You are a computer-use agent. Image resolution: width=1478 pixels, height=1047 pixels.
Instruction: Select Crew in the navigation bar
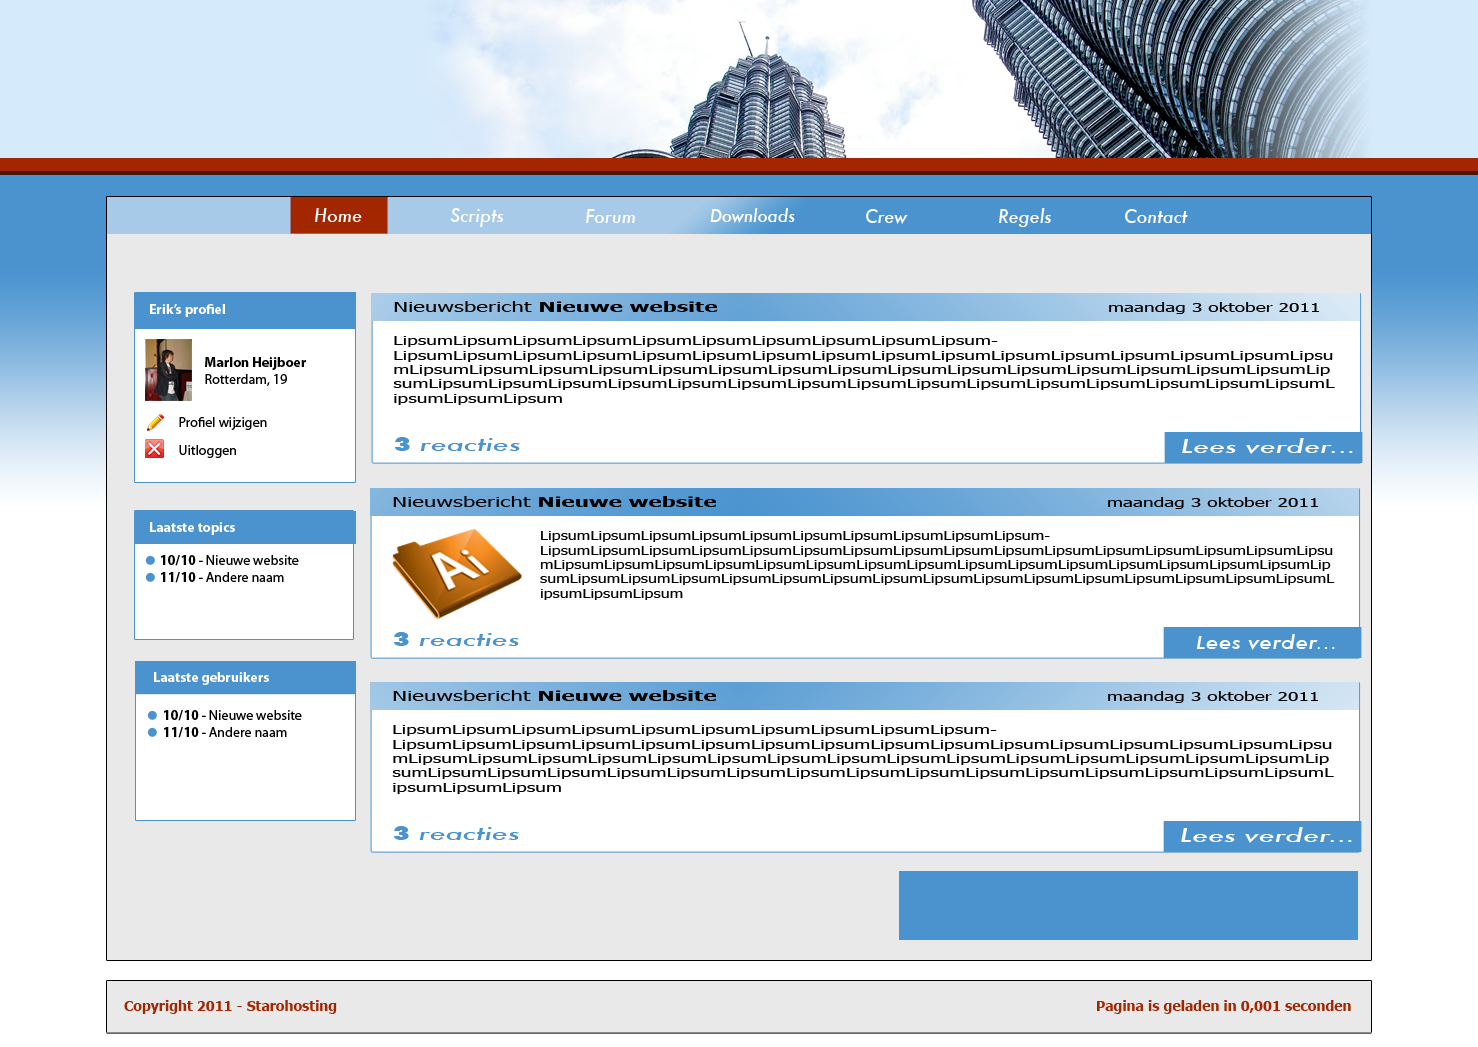click(x=886, y=217)
